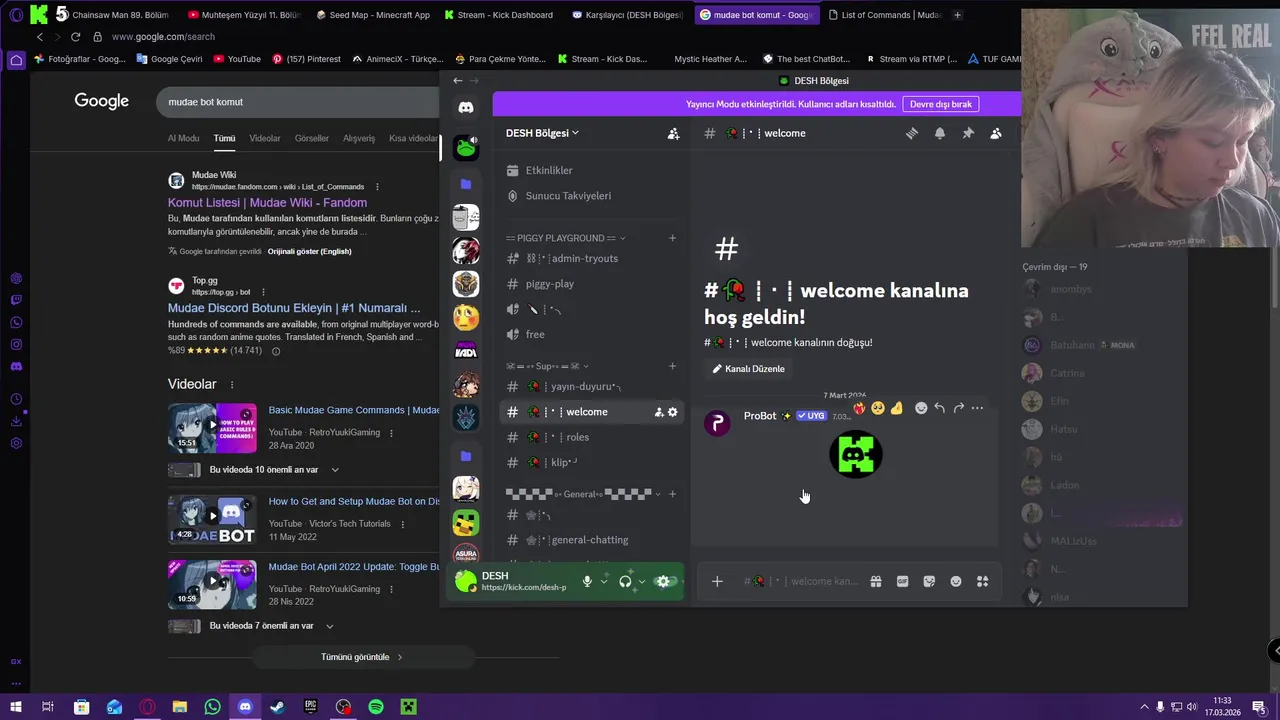The height and width of the screenshot is (720, 1280).
Task: Open welcome channel settings gear icon
Action: 673,412
